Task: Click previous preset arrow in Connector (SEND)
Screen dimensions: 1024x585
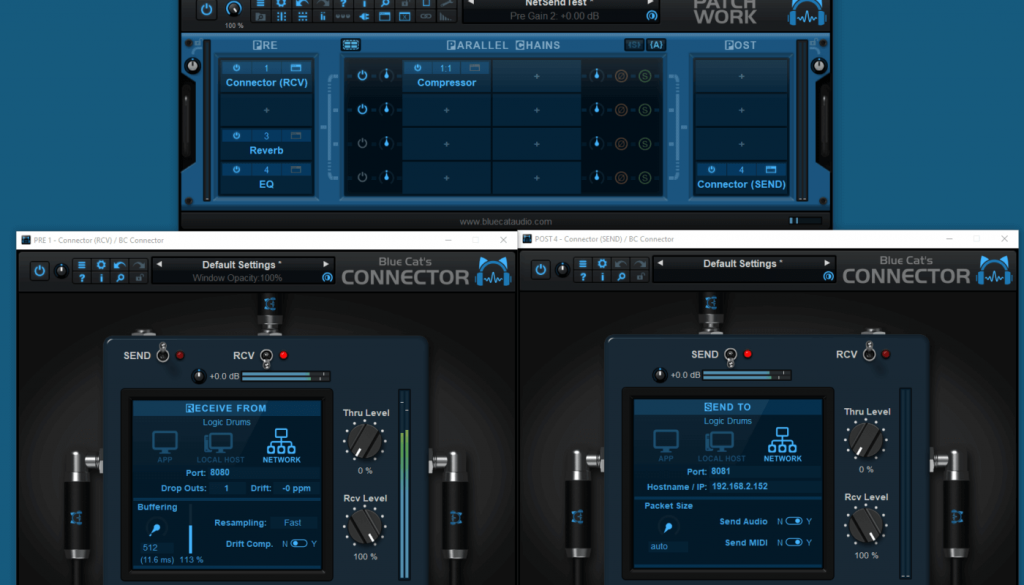Action: click(x=661, y=264)
